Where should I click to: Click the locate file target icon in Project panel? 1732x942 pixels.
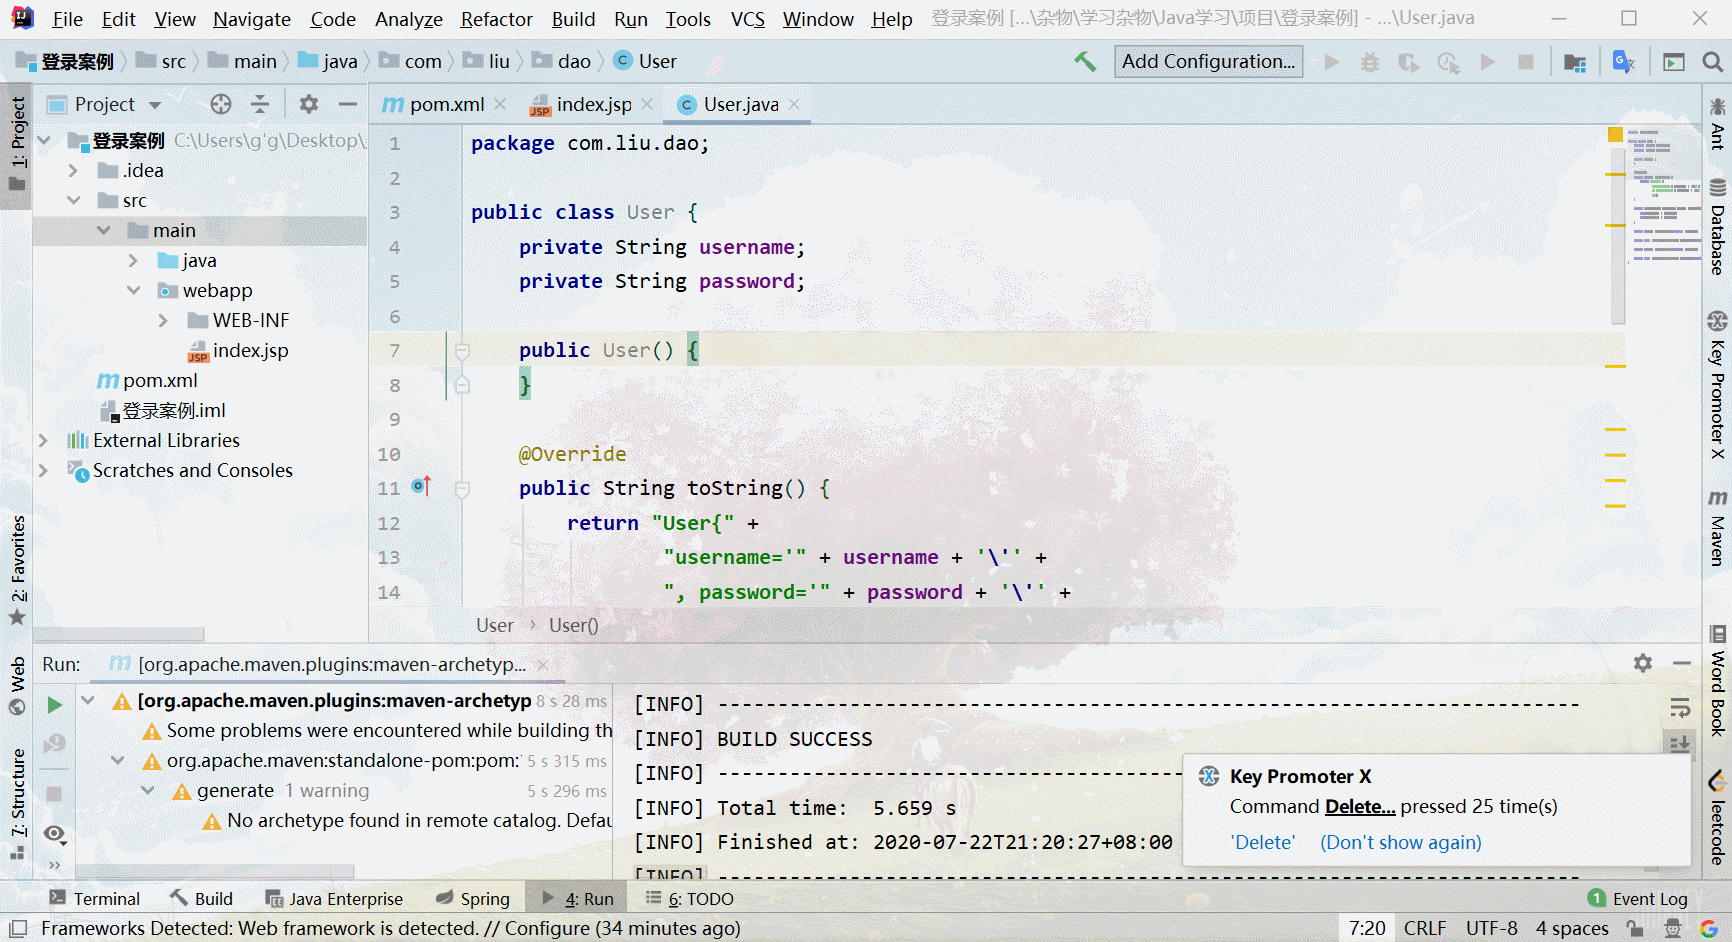coord(221,104)
